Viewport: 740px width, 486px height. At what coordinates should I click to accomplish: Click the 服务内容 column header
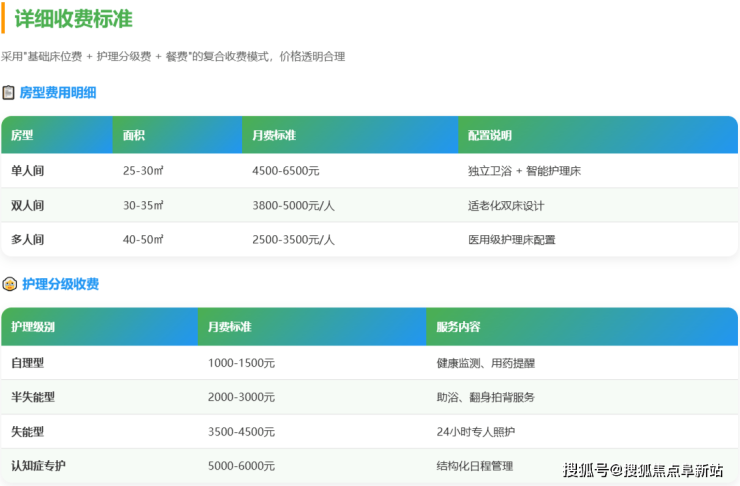click(x=458, y=327)
